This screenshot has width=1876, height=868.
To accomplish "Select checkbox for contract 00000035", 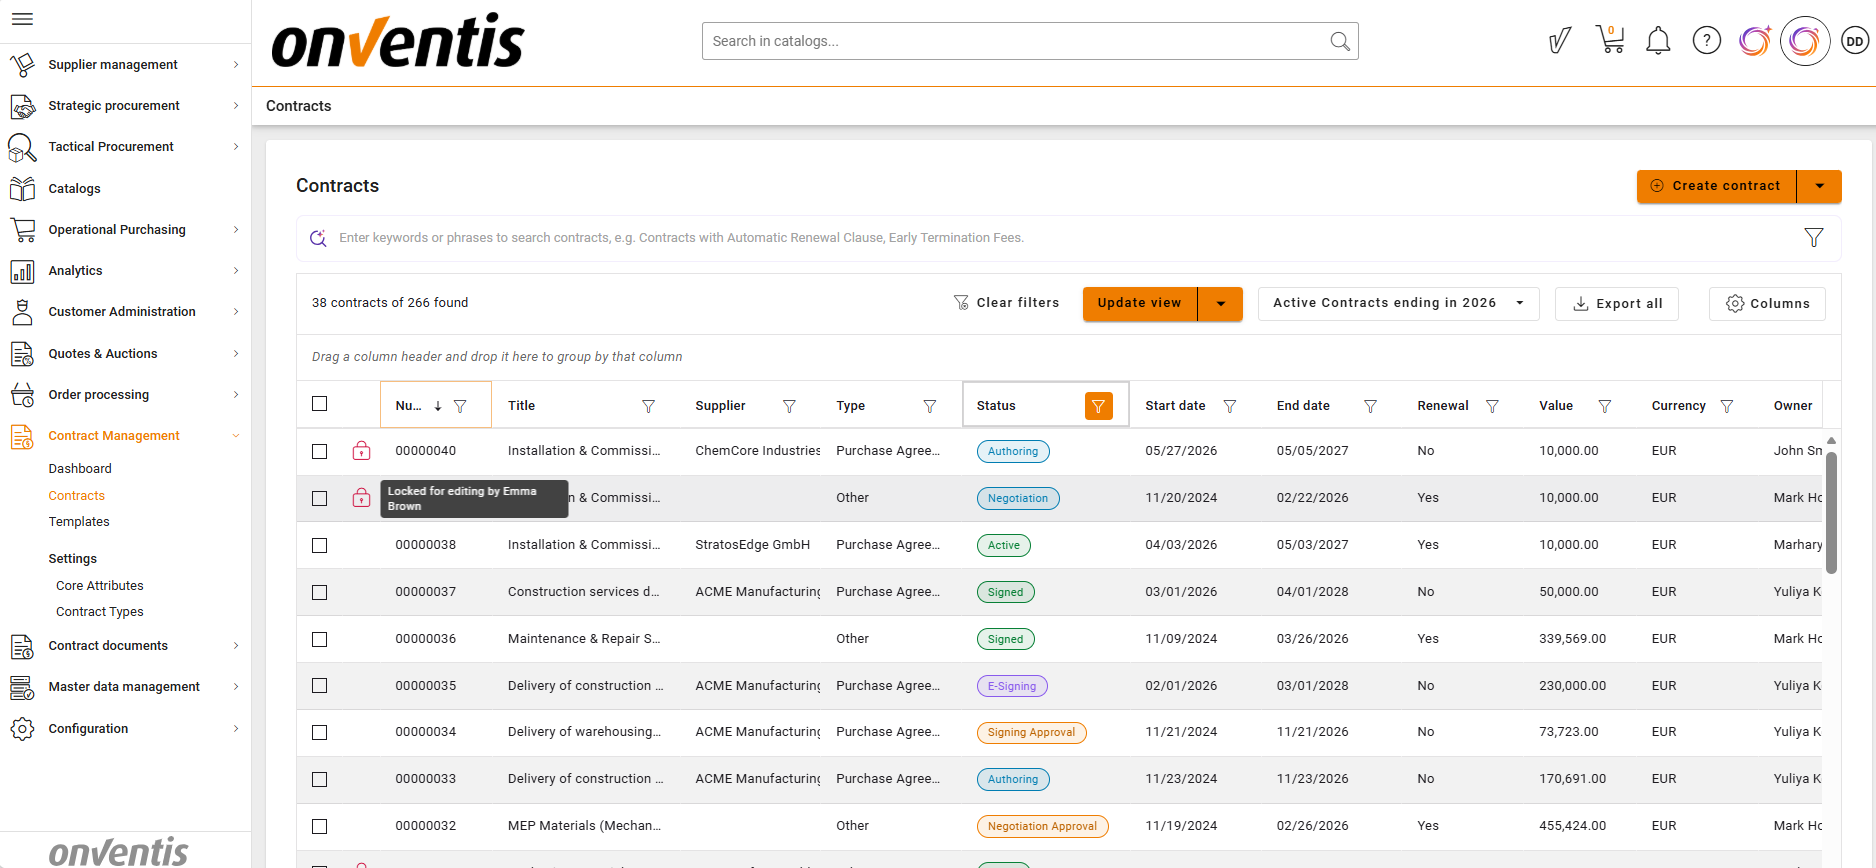I will click(x=320, y=686).
